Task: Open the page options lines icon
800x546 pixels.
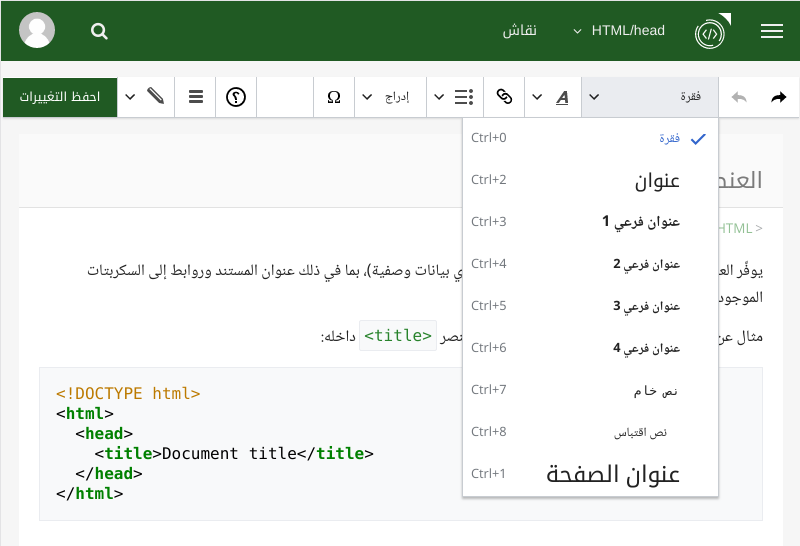Action: (195, 97)
